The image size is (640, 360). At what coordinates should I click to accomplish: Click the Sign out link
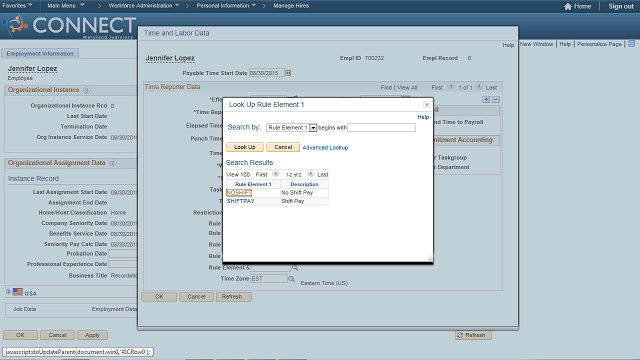[x=621, y=6]
